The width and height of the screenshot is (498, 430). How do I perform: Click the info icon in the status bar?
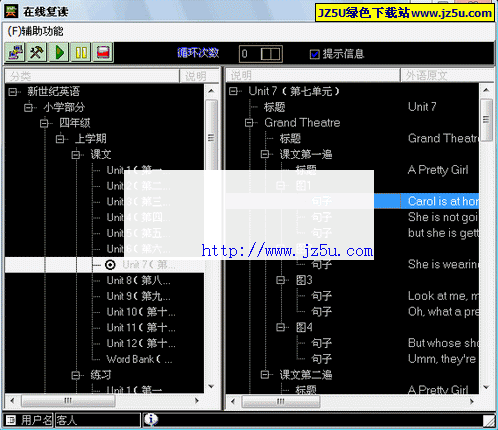click(151, 419)
